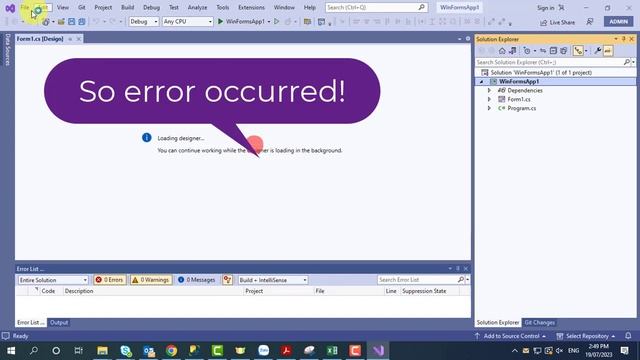Viewport: 640px width, 360px height.
Task: Click the Search (Ctrl+Q) box
Action: [376, 7]
